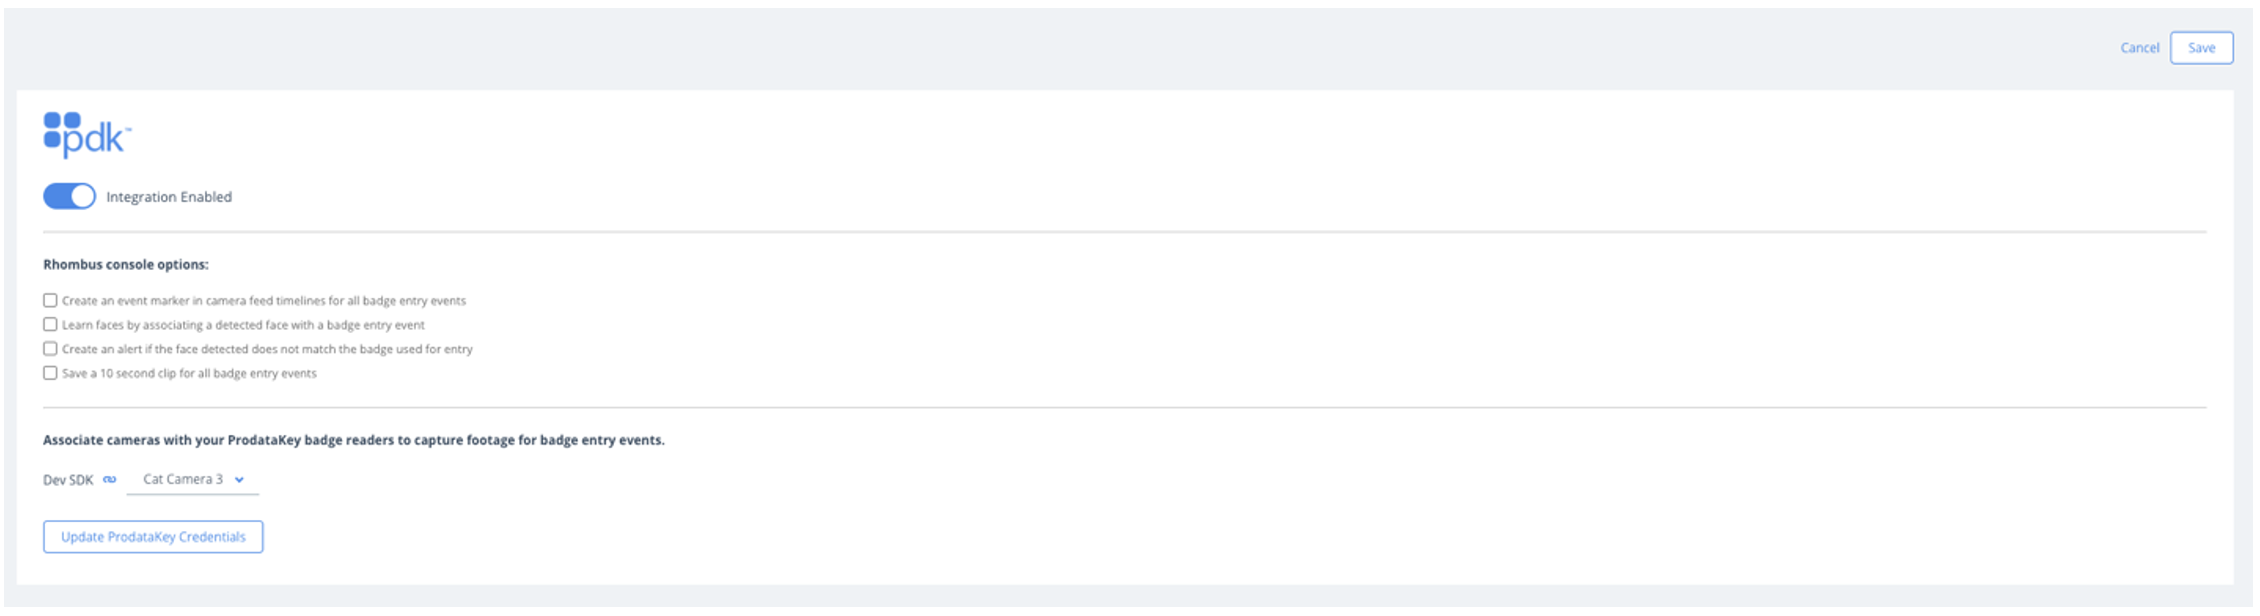Image resolution: width=2260 pixels, height=616 pixels.
Task: Click Update ProdataKey Credentials
Action: pos(153,537)
